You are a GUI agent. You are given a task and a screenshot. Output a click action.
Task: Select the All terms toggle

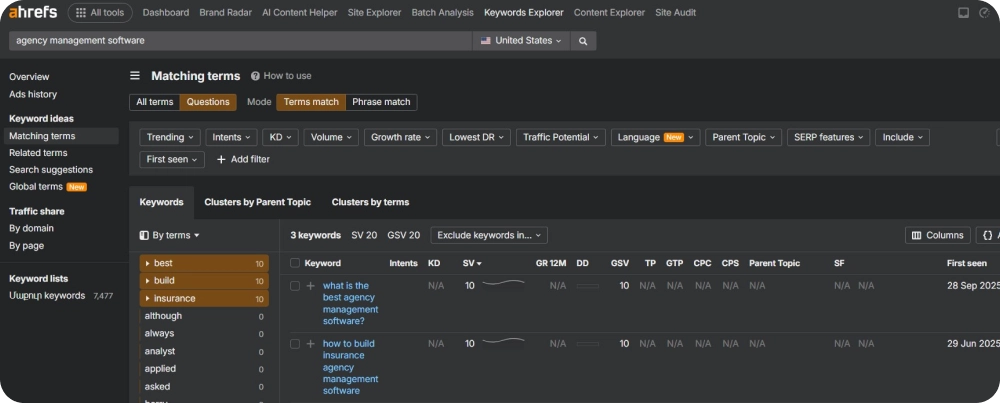click(154, 102)
